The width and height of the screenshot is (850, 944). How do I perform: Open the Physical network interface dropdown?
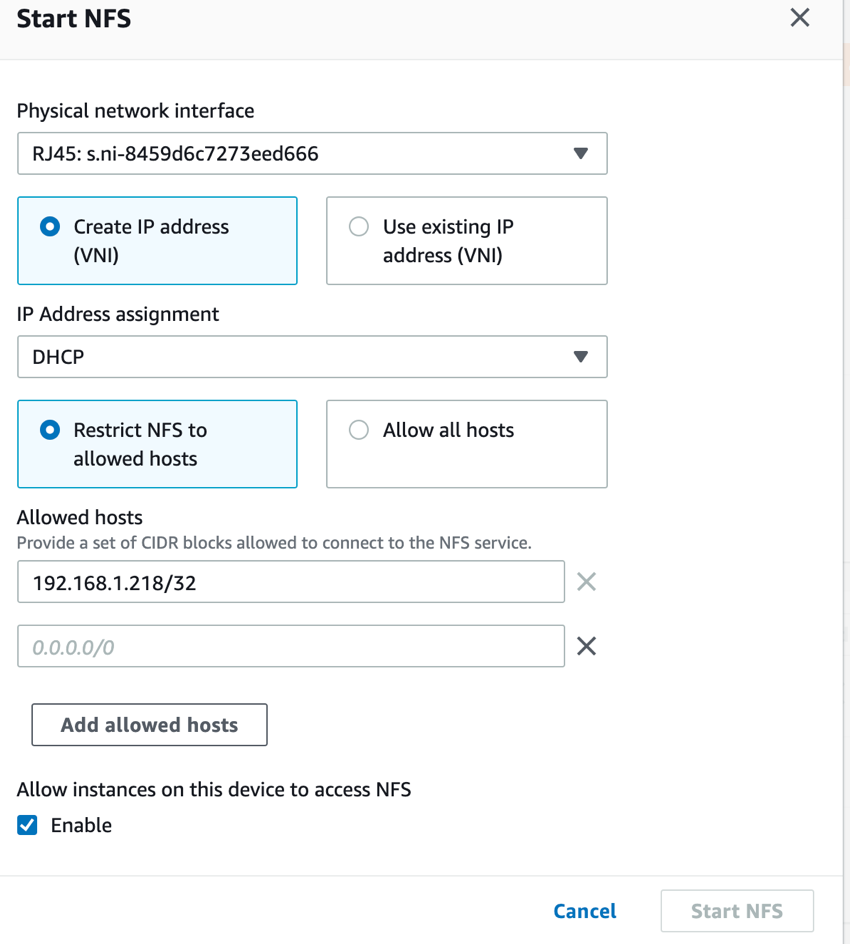[x=312, y=154]
